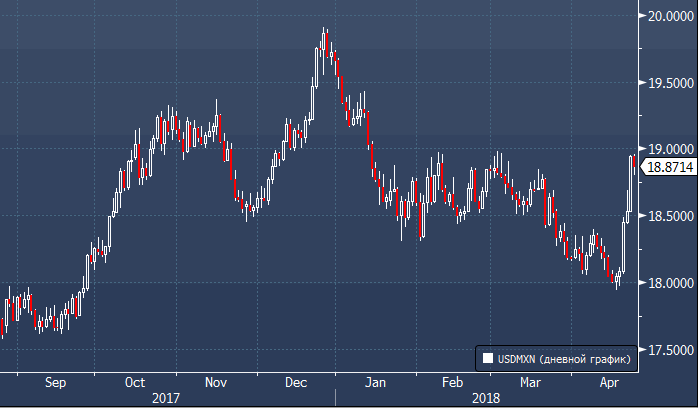This screenshot has height=408, width=698.
Task: Click the Apr month marker
Action: pyautogui.click(x=610, y=382)
